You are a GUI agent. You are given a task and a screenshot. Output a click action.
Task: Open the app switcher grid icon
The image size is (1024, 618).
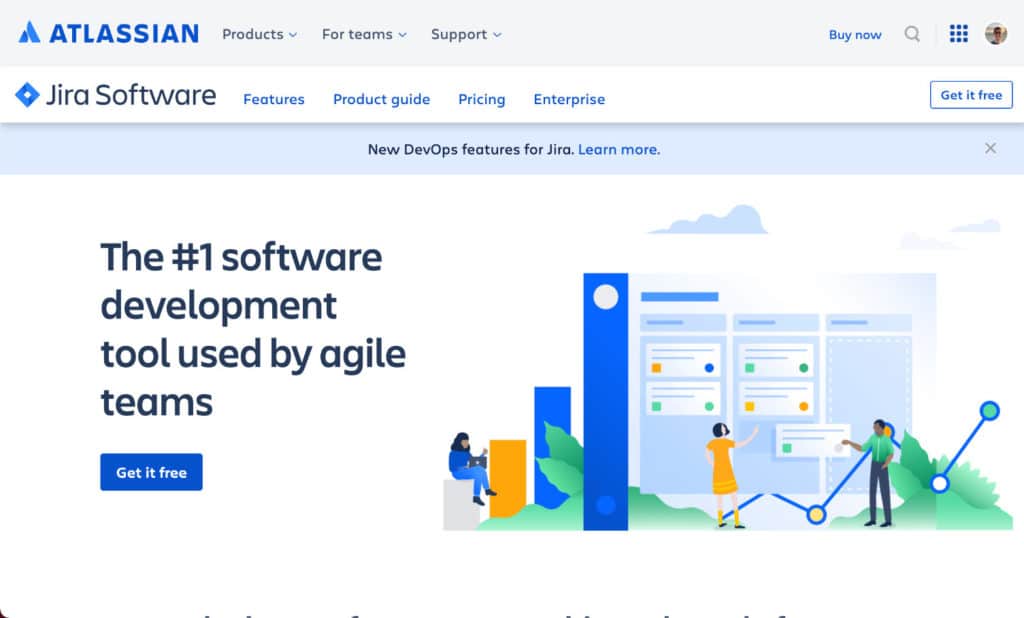tap(958, 34)
